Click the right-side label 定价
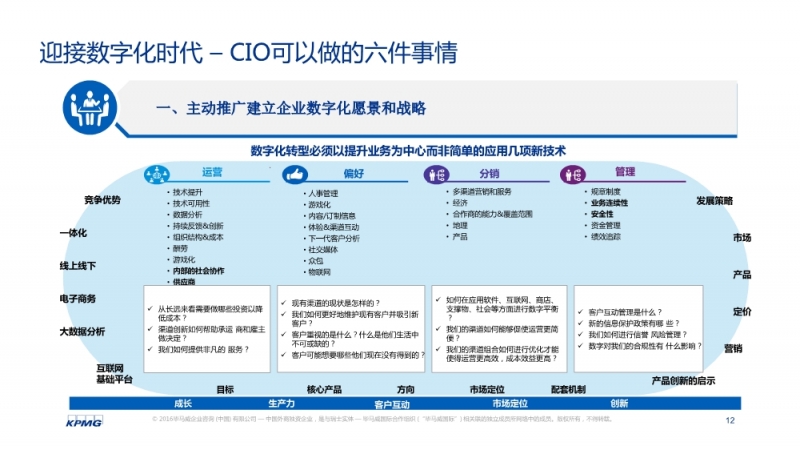The height and width of the screenshot is (450, 800). (742, 312)
